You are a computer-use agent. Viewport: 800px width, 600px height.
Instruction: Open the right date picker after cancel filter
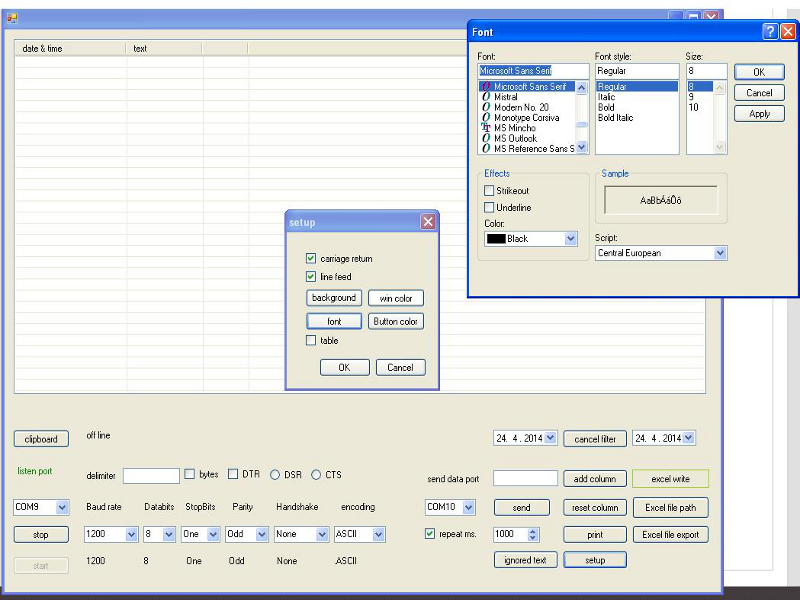[688, 438]
